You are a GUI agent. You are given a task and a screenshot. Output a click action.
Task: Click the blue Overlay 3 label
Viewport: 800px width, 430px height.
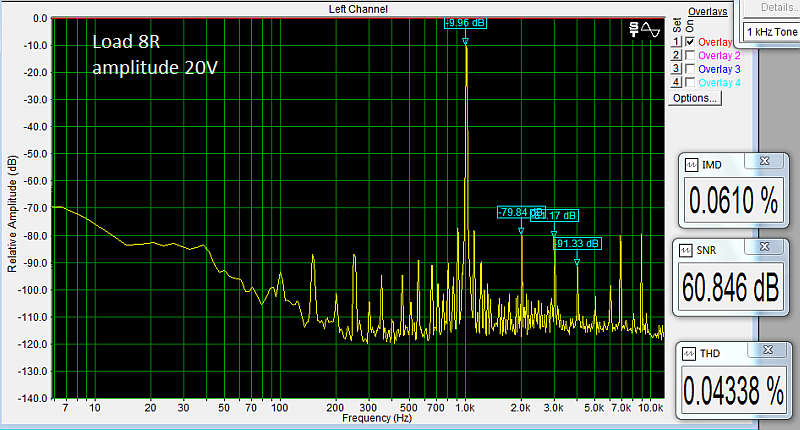[x=719, y=69]
